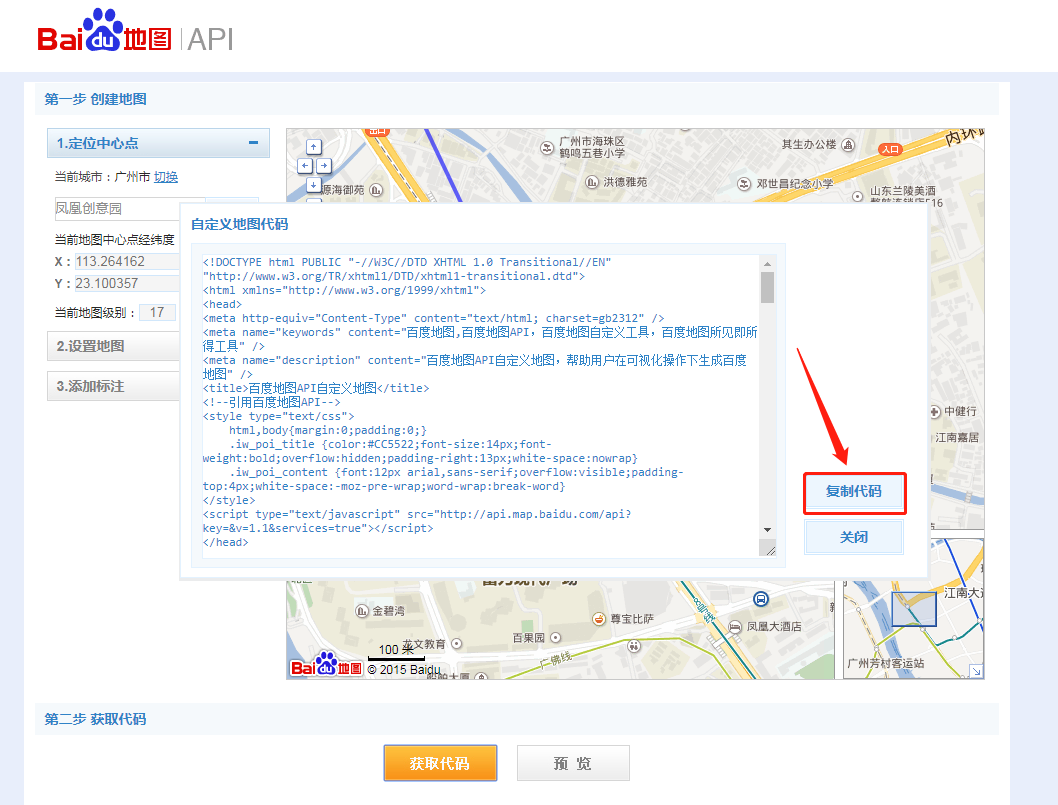Click the bus station icon on map
This screenshot has width=1058, height=805.
[x=761, y=599]
